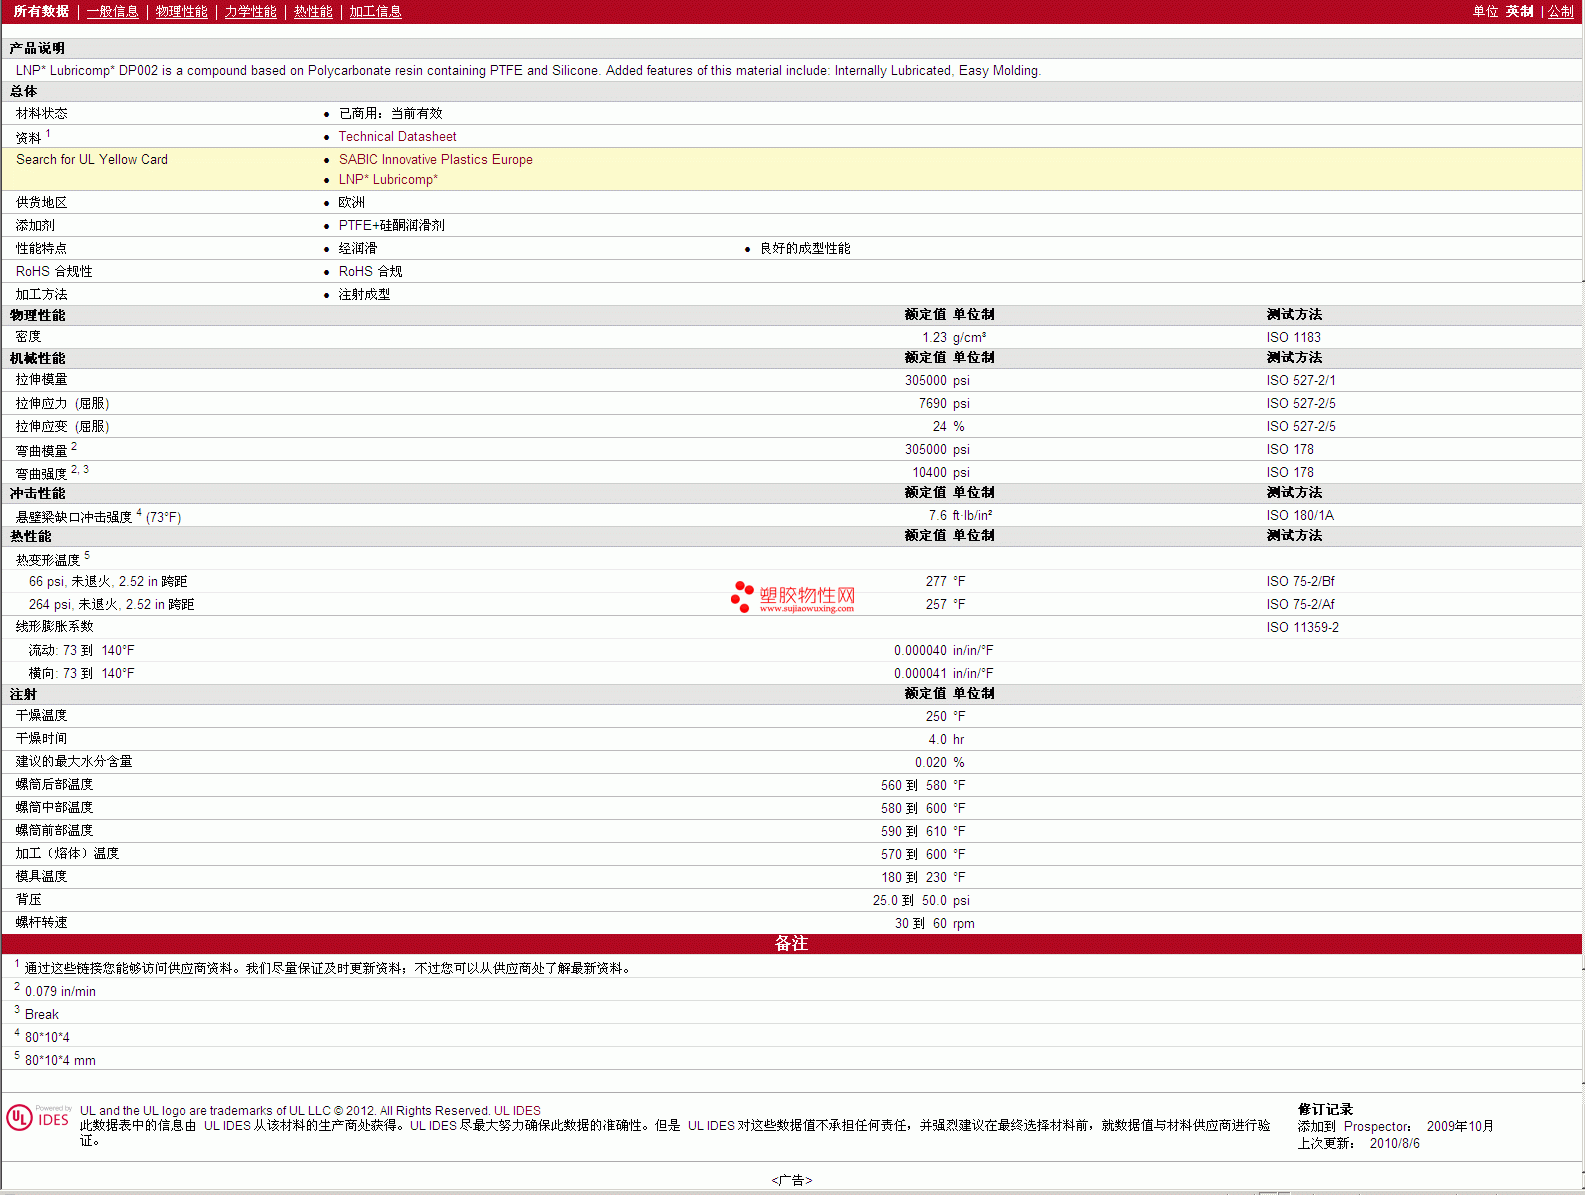Select ISO 11359-2 test method

coord(1302,627)
